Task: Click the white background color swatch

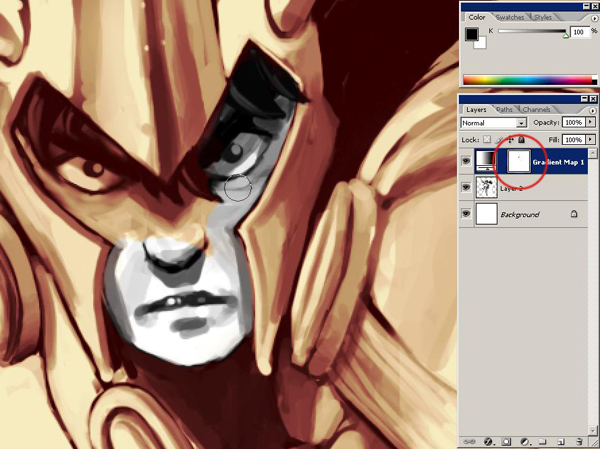Action: point(481,44)
